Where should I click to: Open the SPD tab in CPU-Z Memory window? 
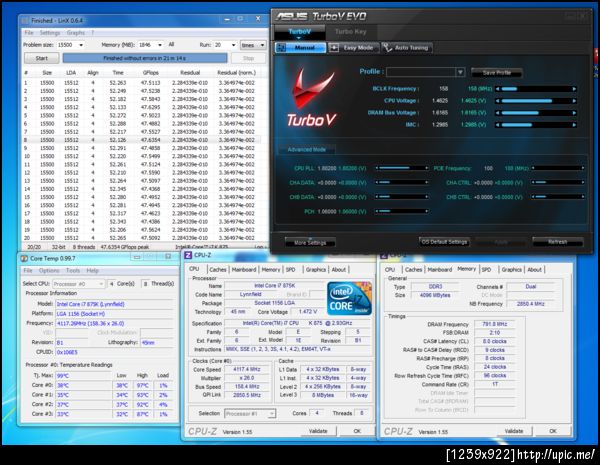pos(486,270)
